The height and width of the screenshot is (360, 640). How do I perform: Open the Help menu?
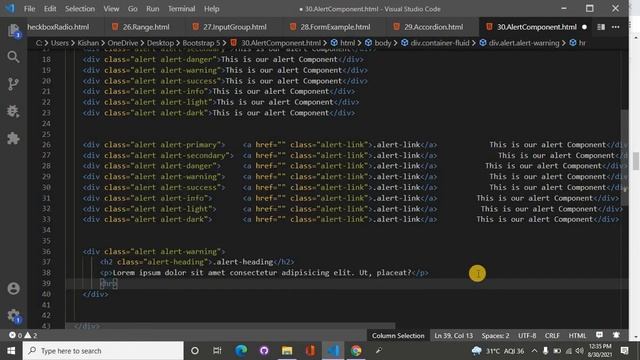click(212, 9)
